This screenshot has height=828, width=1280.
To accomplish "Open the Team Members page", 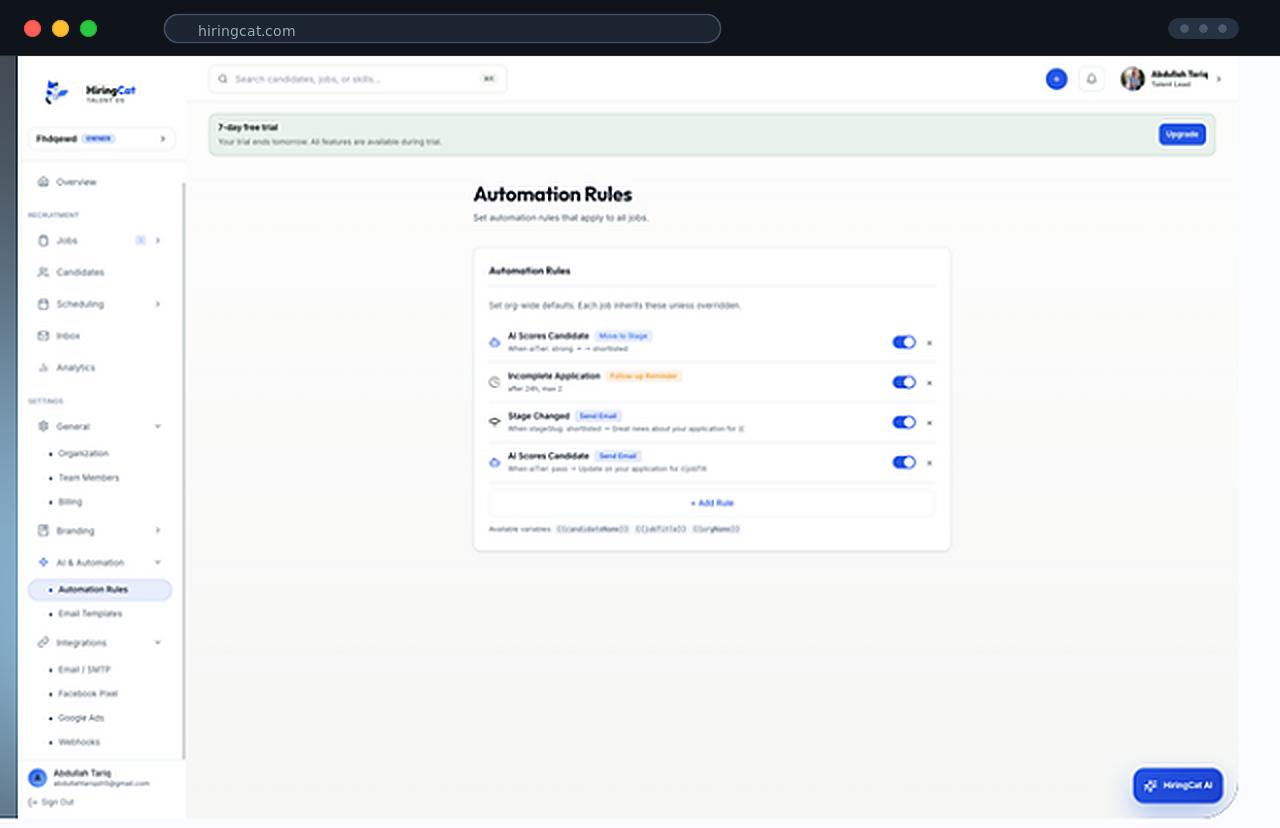I will (88, 478).
